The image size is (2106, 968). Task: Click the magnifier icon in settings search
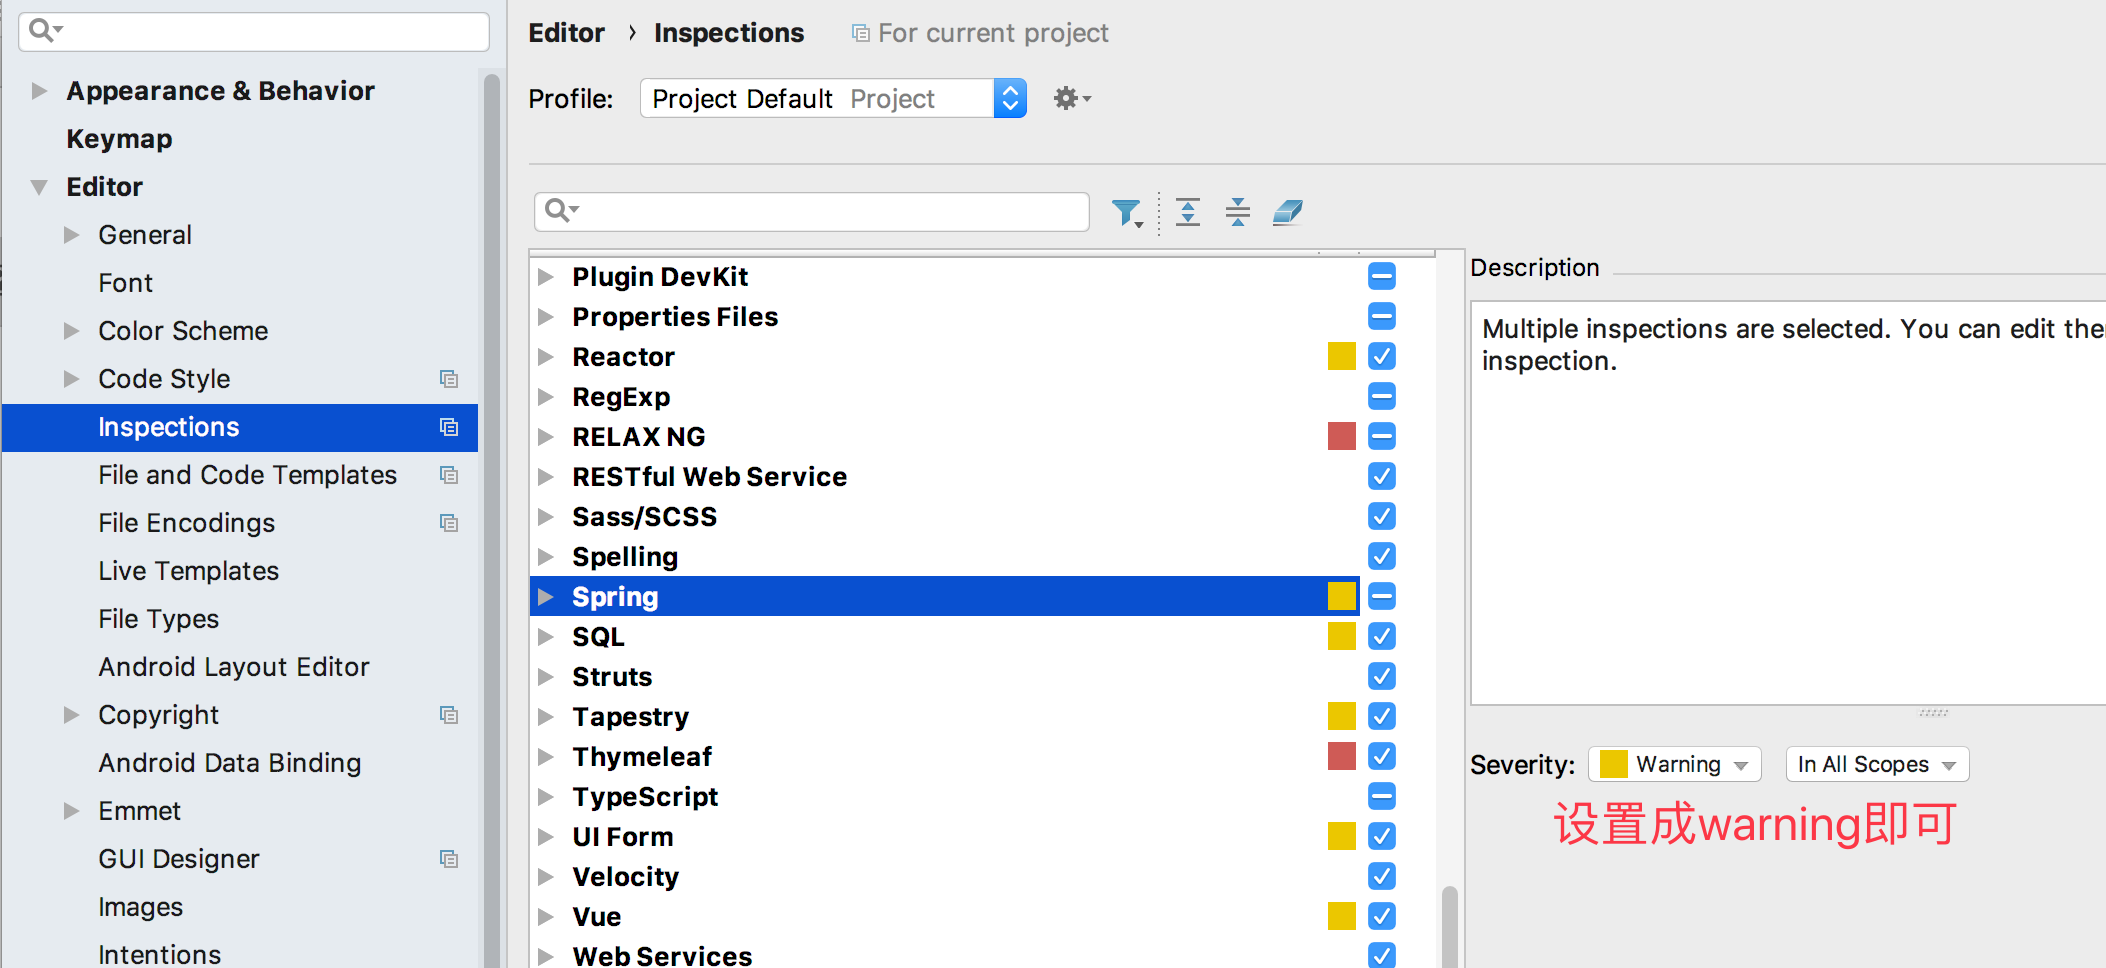click(x=45, y=31)
